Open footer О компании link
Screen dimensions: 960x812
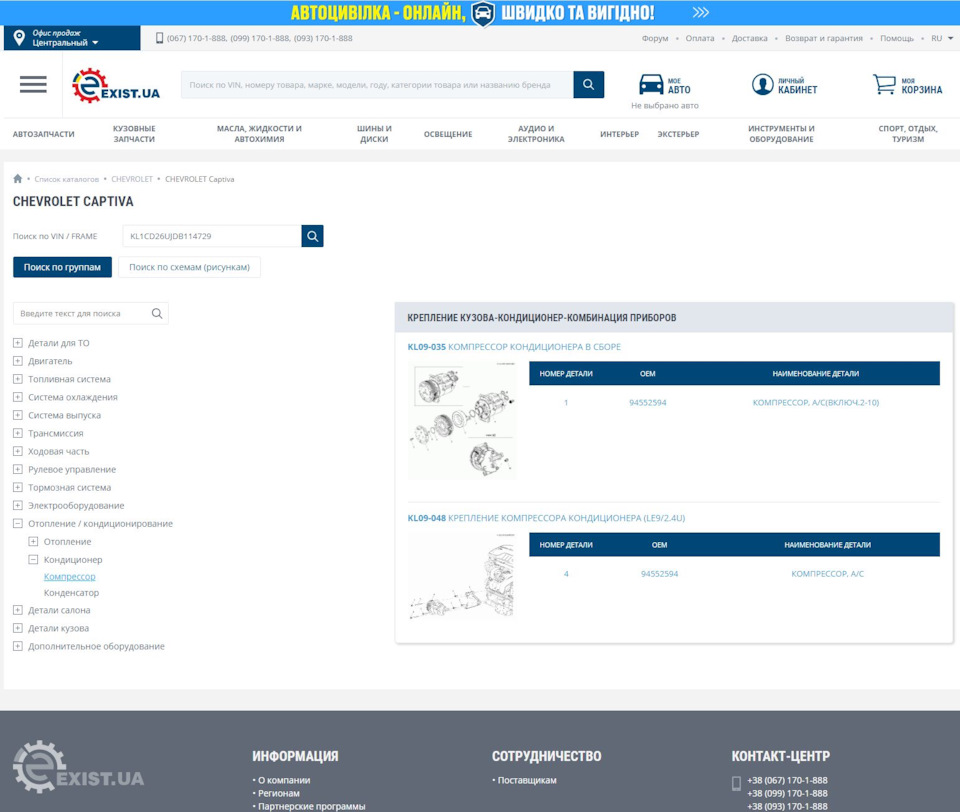point(283,780)
